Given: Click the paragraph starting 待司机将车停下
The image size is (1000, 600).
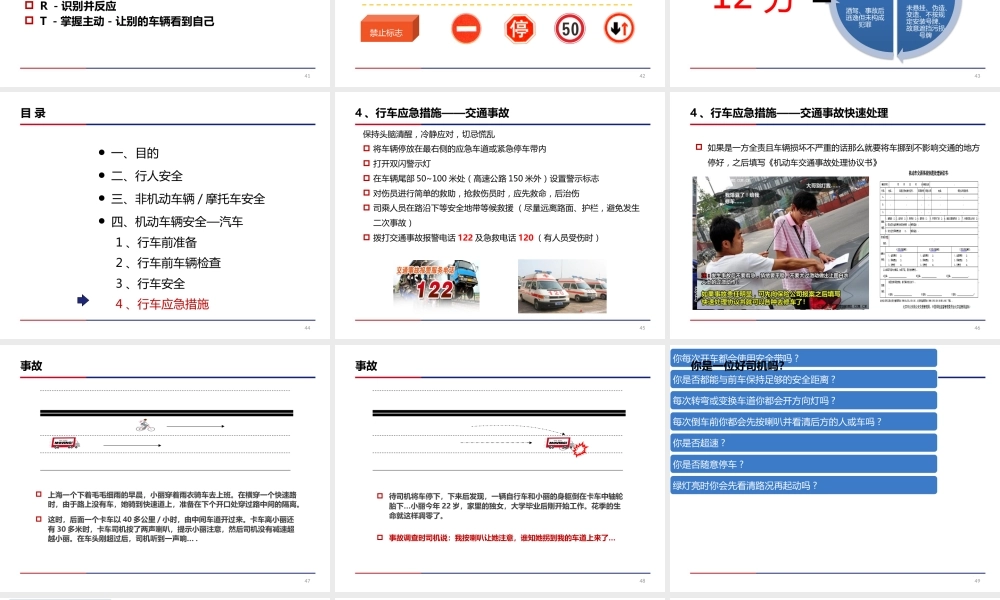Looking at the screenshot, I should [506, 505].
